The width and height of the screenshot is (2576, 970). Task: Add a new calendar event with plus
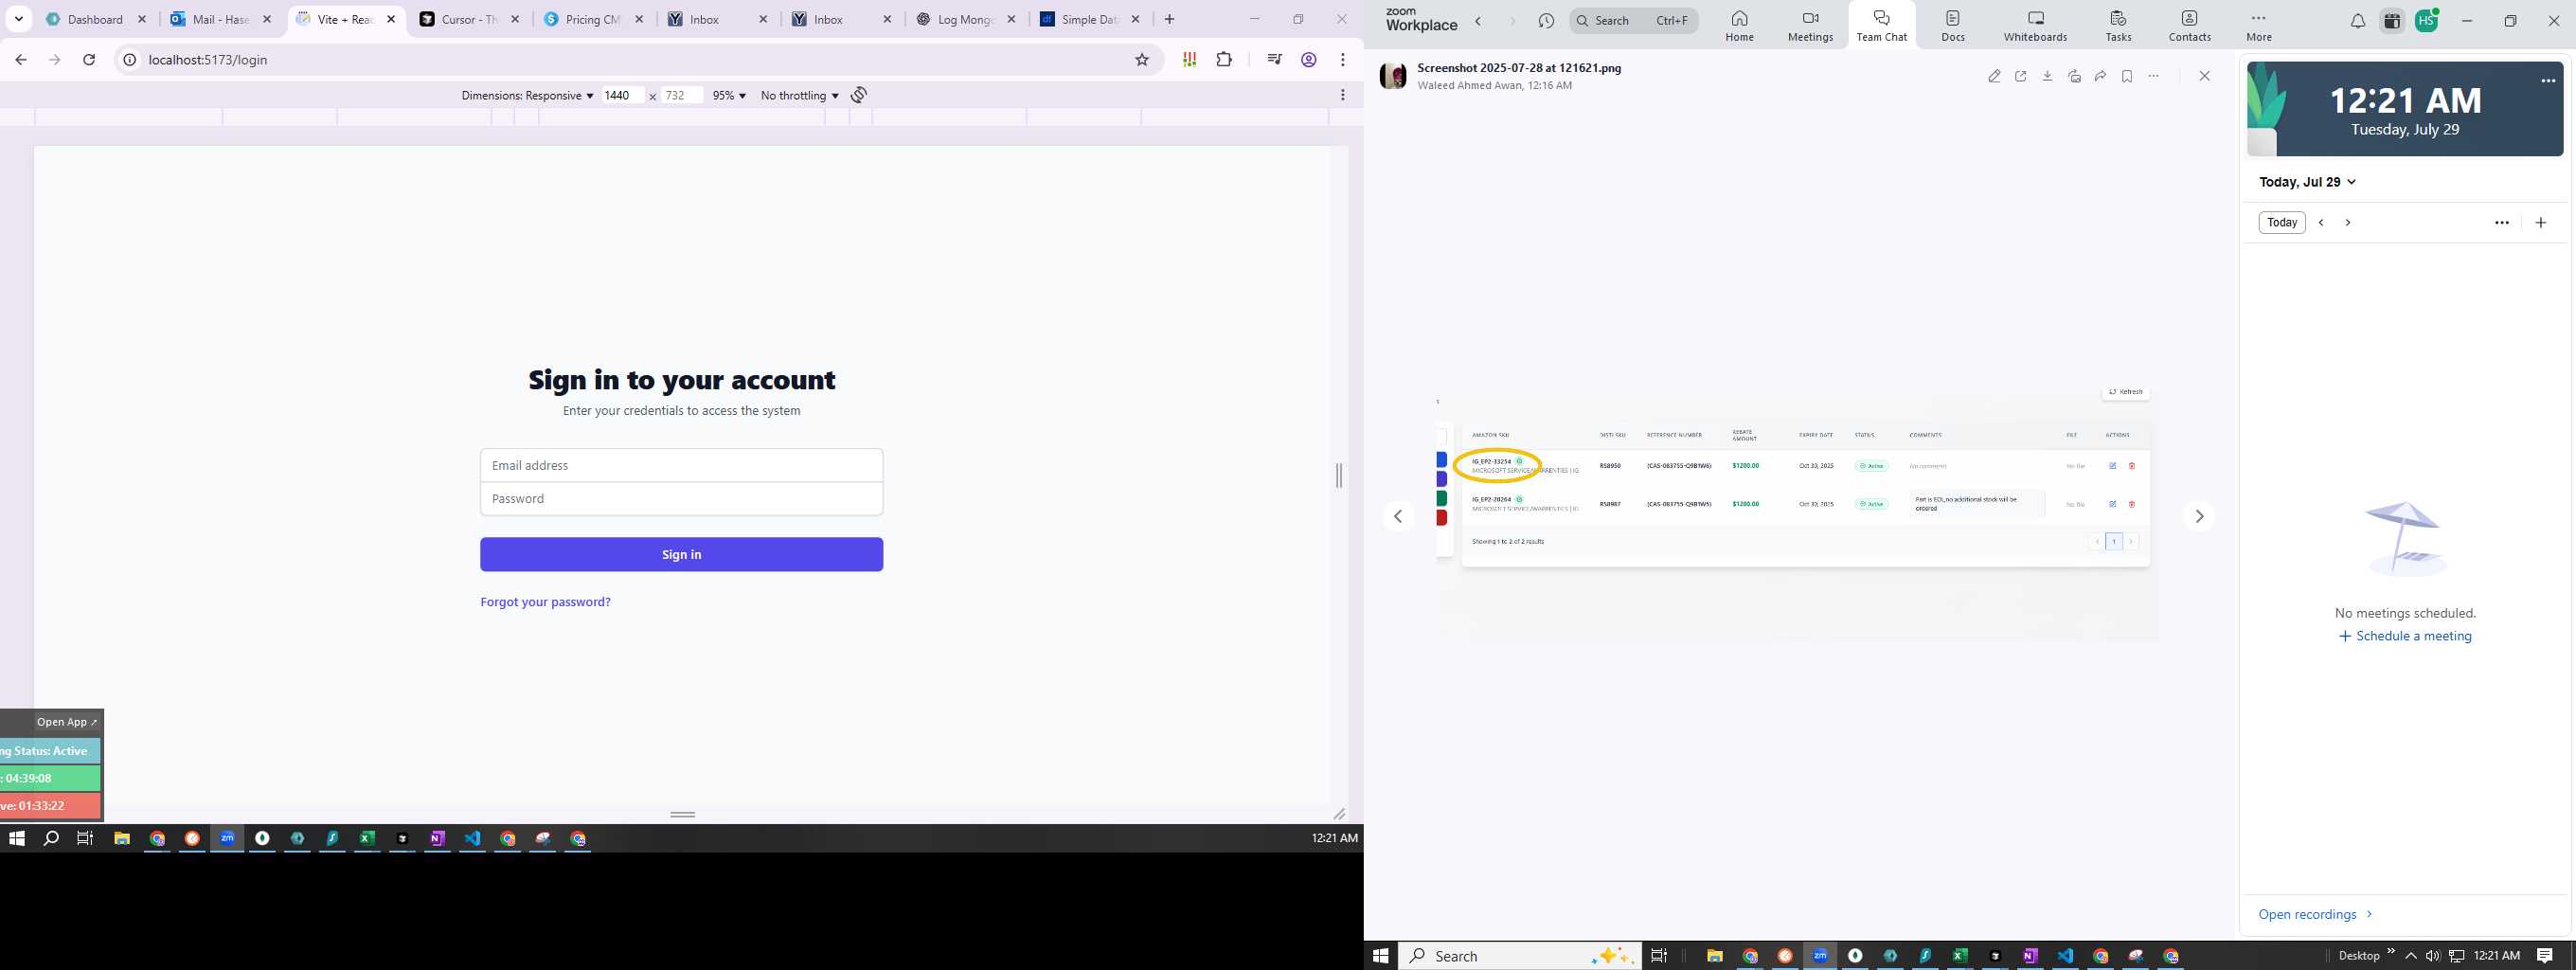coord(2540,222)
